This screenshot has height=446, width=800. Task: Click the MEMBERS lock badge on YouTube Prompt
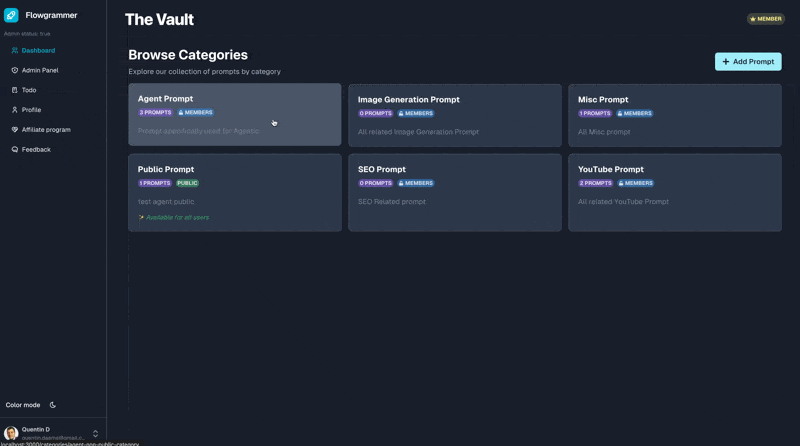click(x=636, y=183)
